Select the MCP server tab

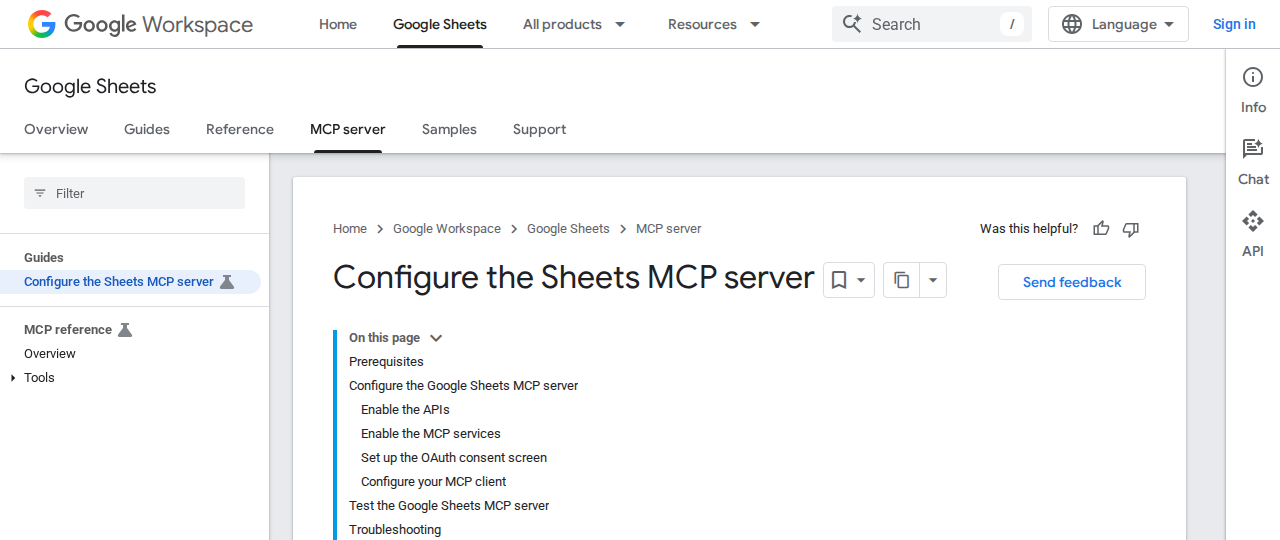[x=348, y=129]
